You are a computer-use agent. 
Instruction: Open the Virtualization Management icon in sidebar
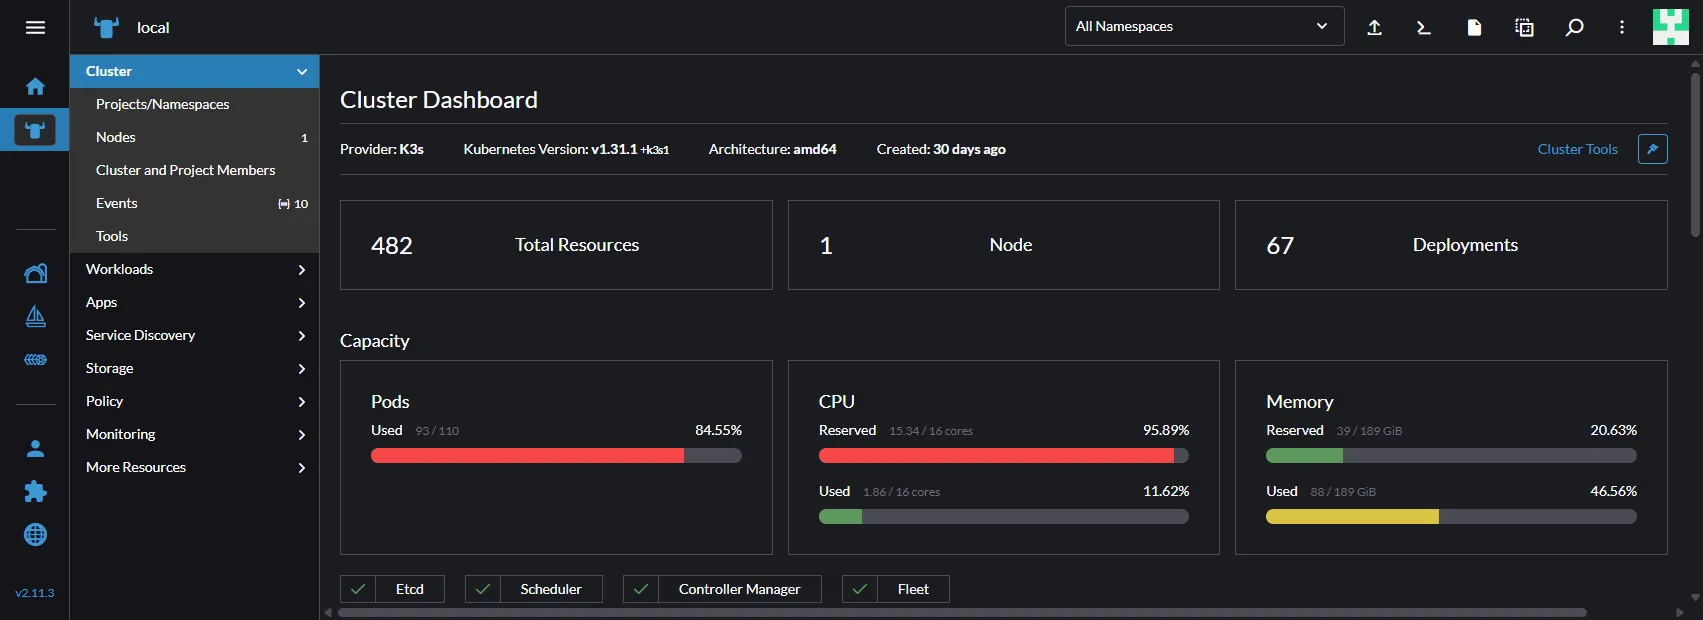tap(35, 360)
